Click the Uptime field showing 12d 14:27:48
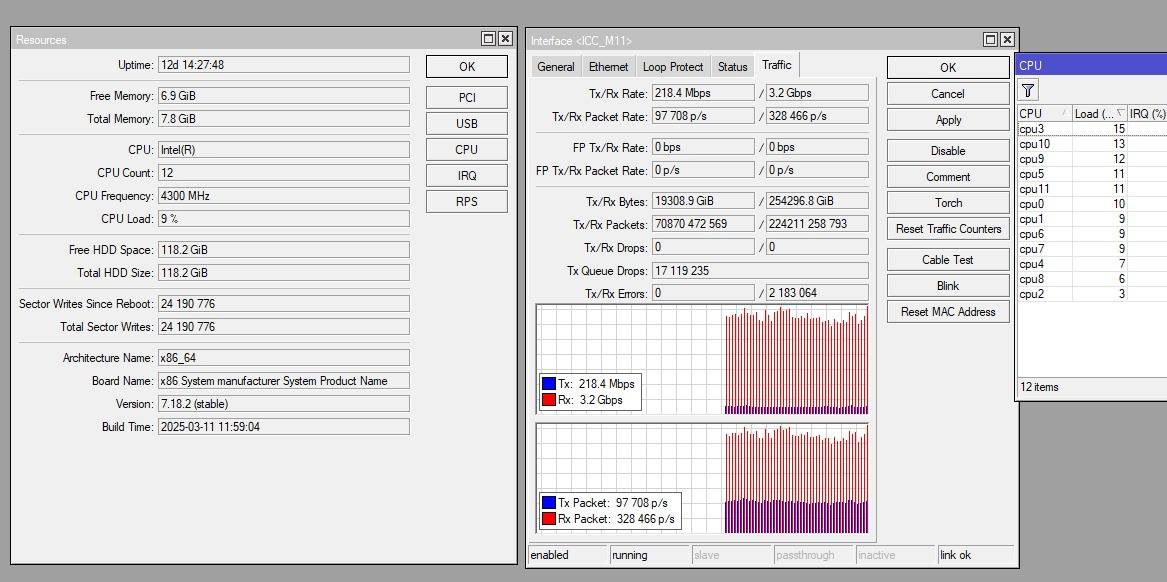Viewport: 1167px width, 582px height. tap(284, 65)
